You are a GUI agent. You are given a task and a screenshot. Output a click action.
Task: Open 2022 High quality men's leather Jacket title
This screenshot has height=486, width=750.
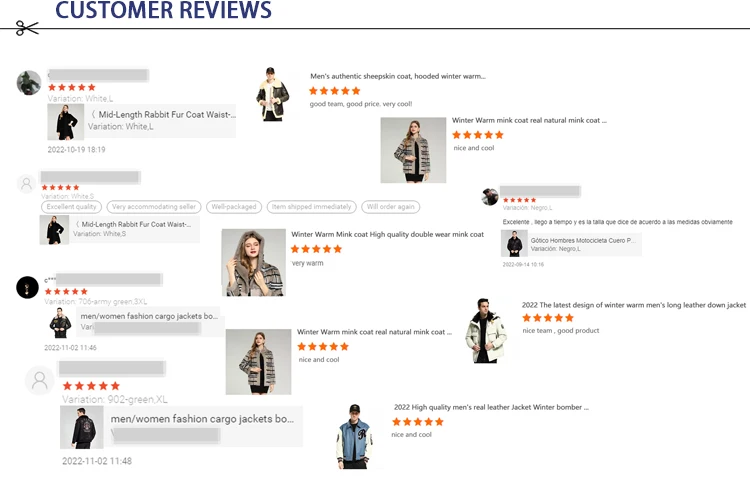[x=491, y=407]
